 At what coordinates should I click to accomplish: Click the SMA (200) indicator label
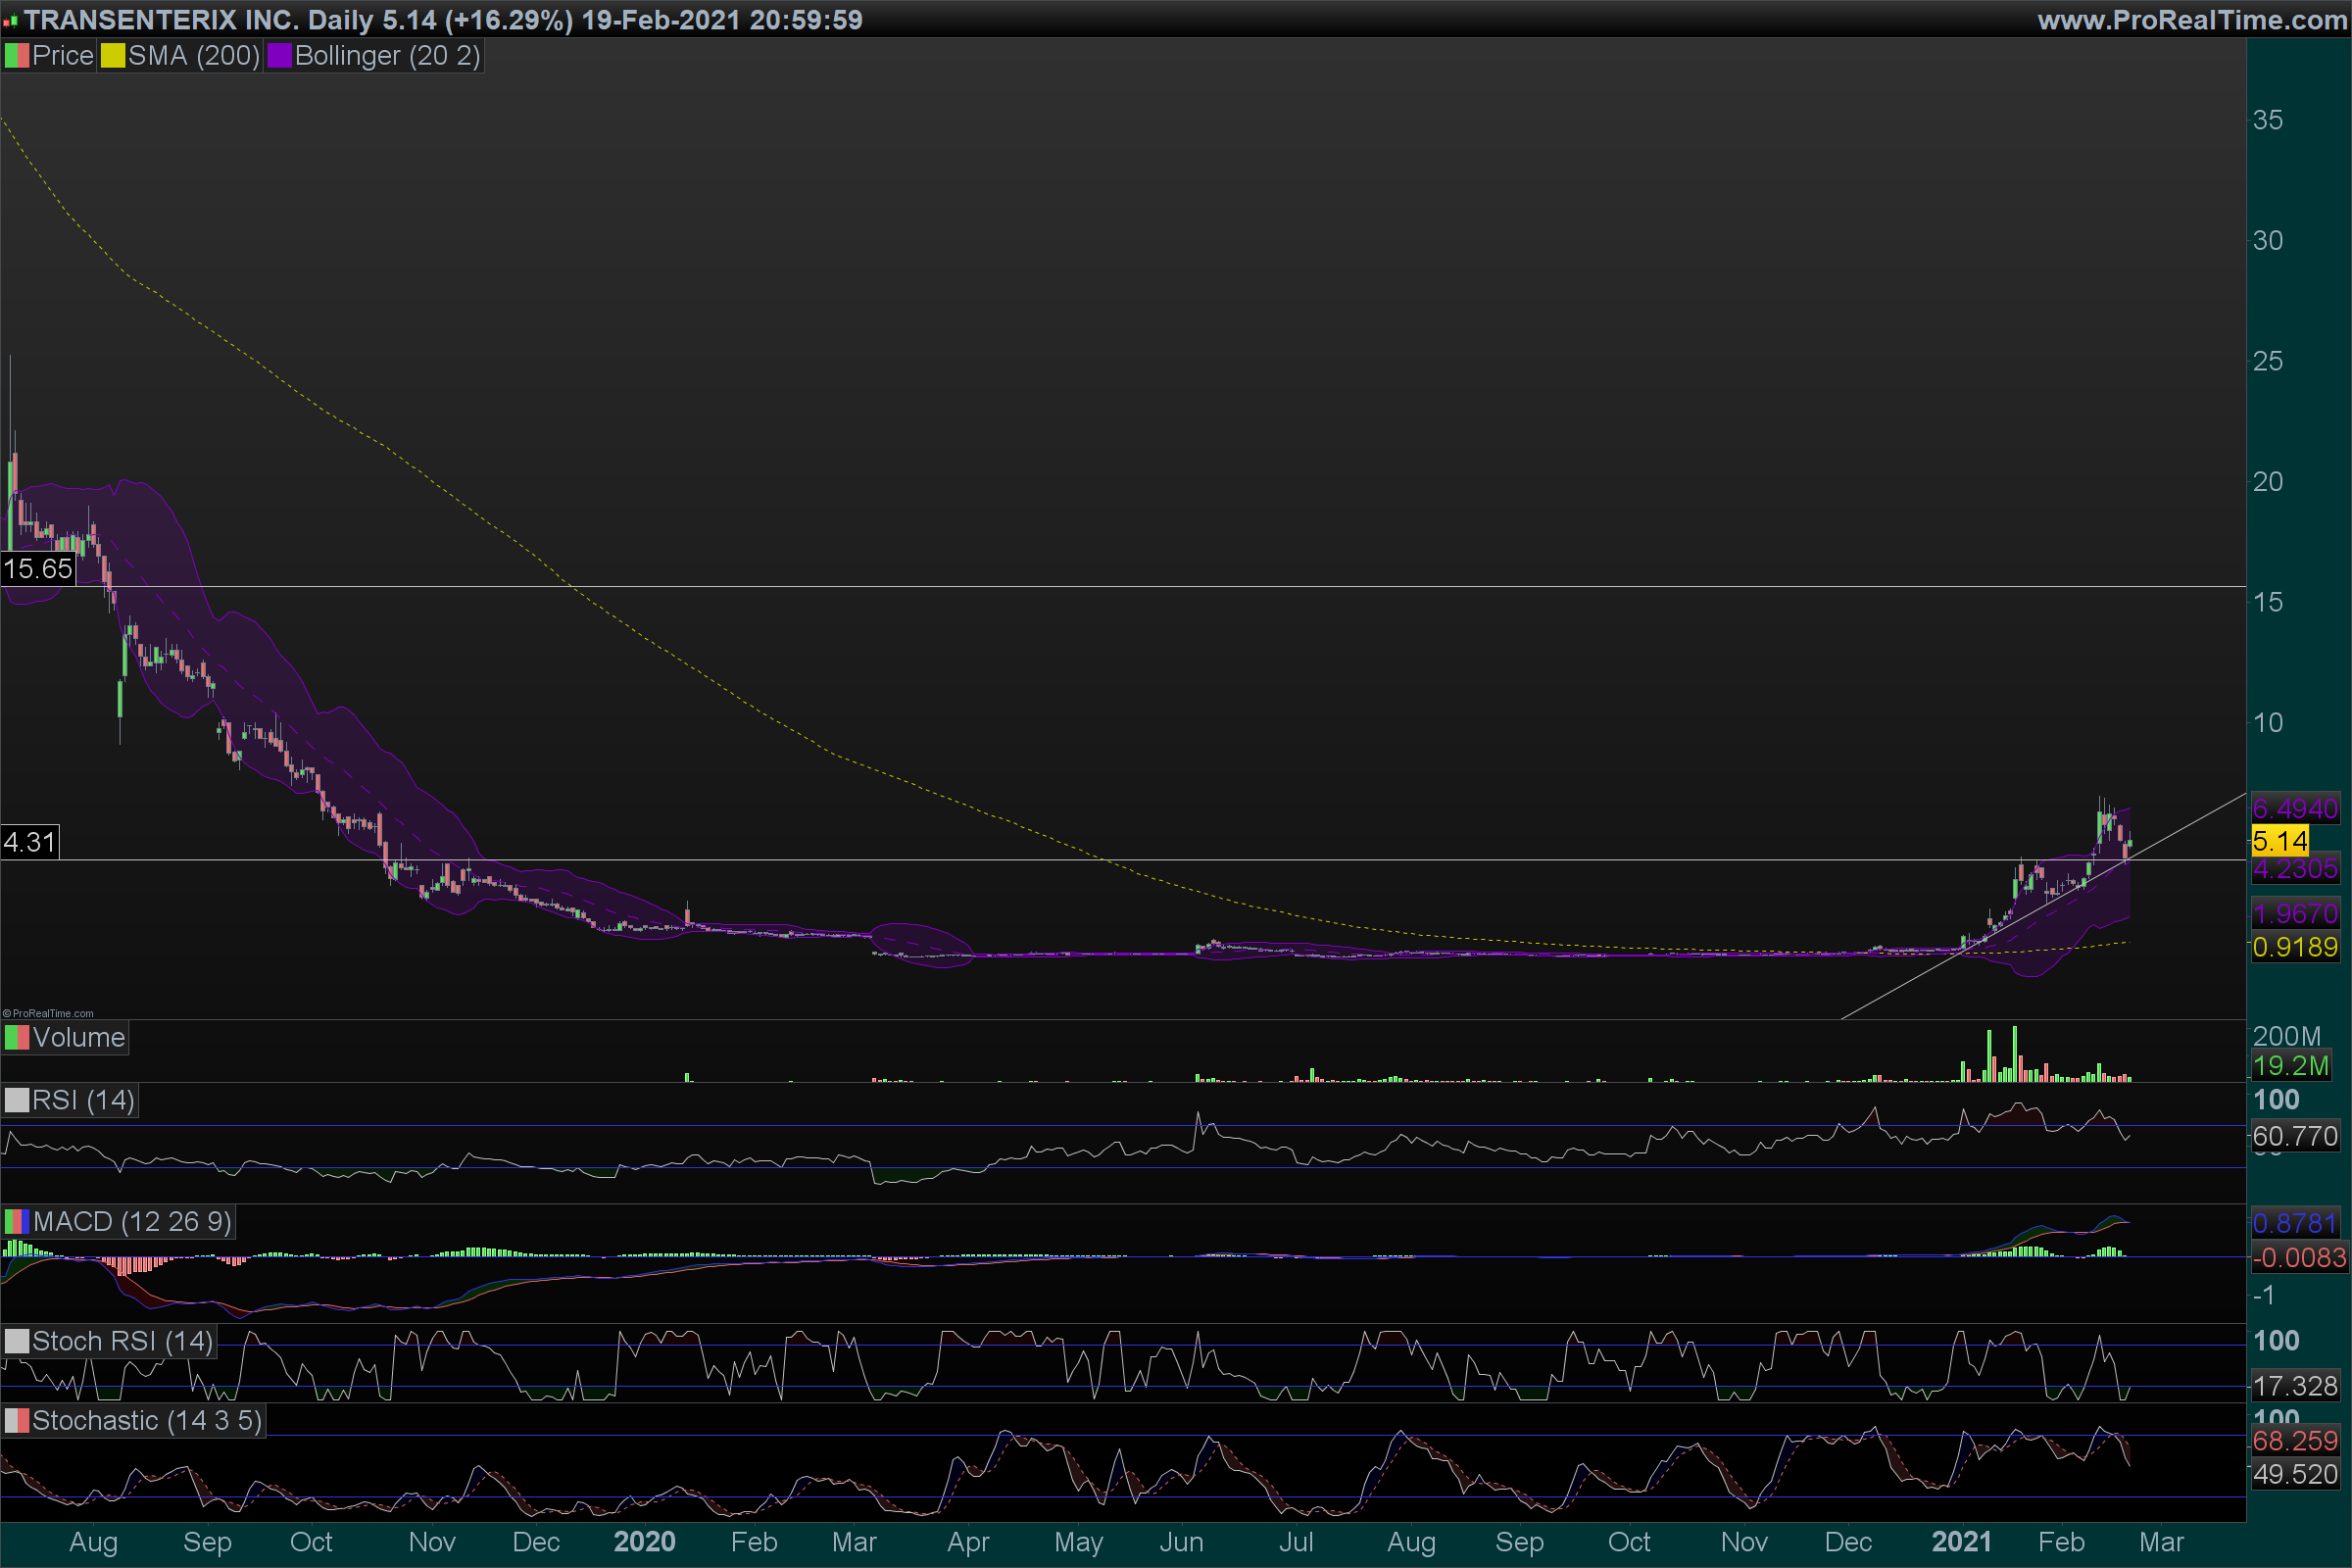click(193, 56)
